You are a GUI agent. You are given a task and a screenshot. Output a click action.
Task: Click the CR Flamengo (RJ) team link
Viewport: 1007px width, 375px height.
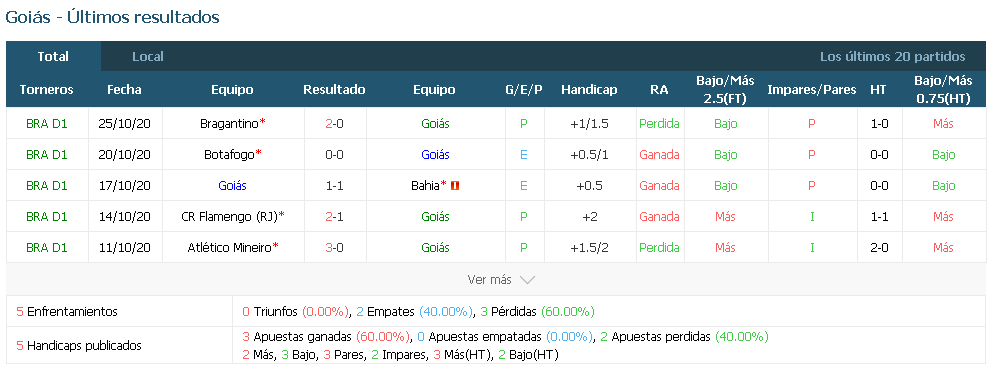[229, 216]
